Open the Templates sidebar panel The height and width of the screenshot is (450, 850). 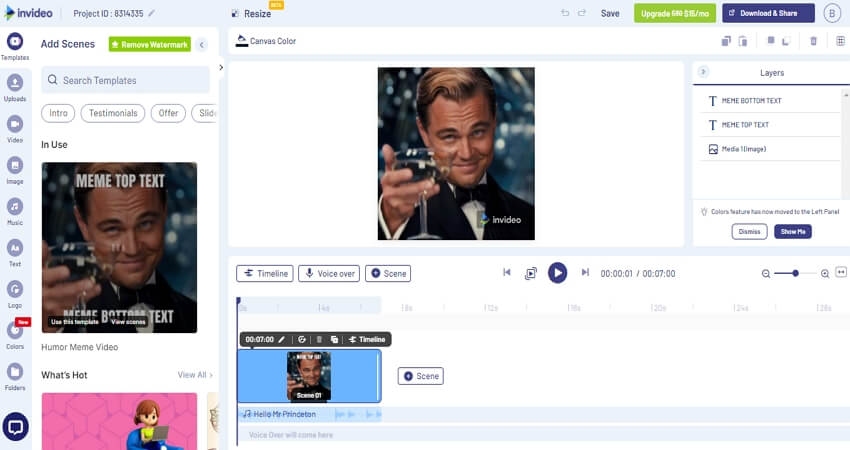coord(15,46)
